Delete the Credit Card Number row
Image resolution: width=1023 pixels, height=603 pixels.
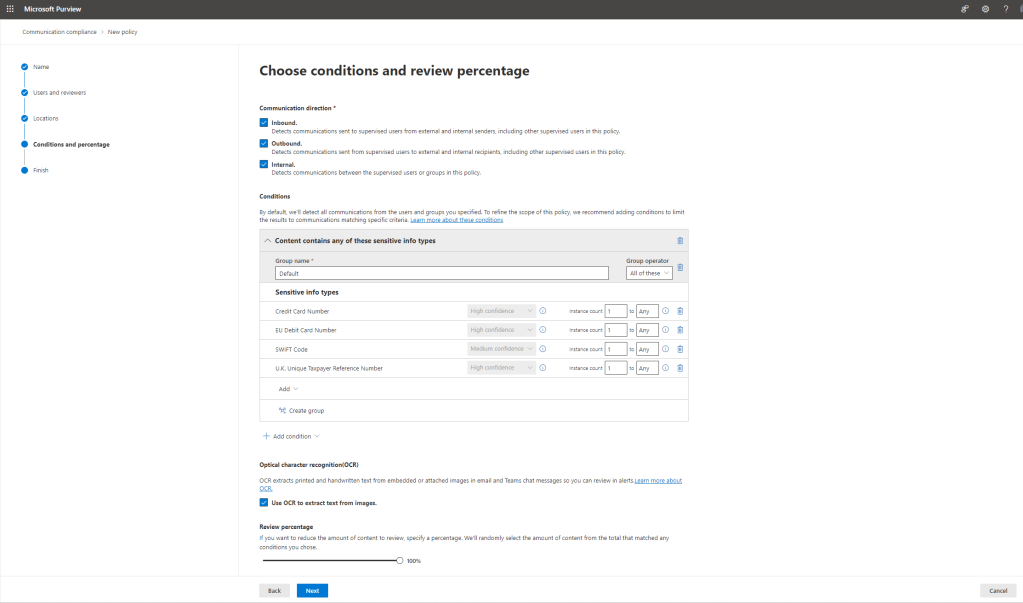coord(680,311)
